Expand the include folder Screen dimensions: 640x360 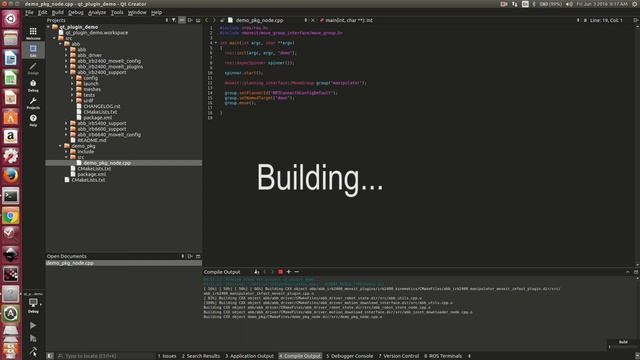point(66,151)
